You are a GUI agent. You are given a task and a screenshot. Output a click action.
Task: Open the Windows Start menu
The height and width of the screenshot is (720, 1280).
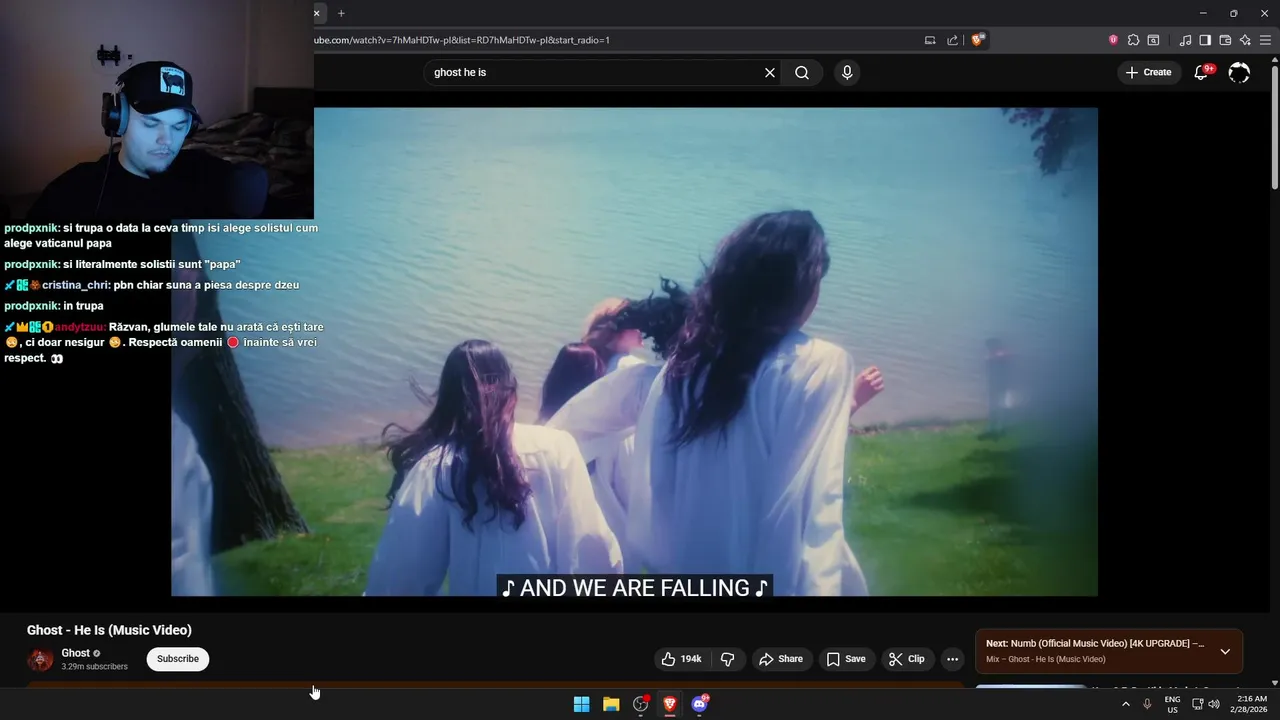click(581, 704)
